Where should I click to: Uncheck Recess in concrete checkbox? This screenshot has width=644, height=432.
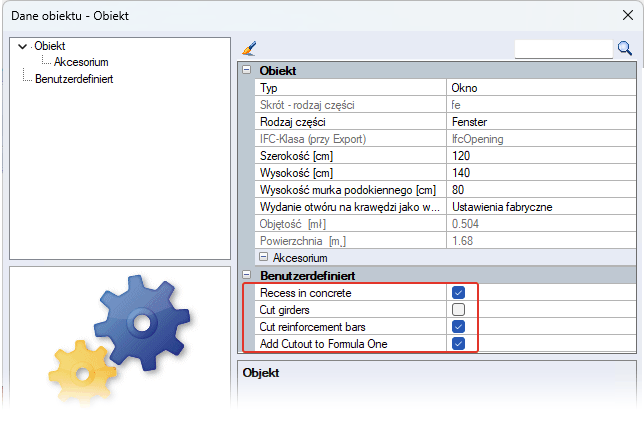pyautogui.click(x=458, y=293)
